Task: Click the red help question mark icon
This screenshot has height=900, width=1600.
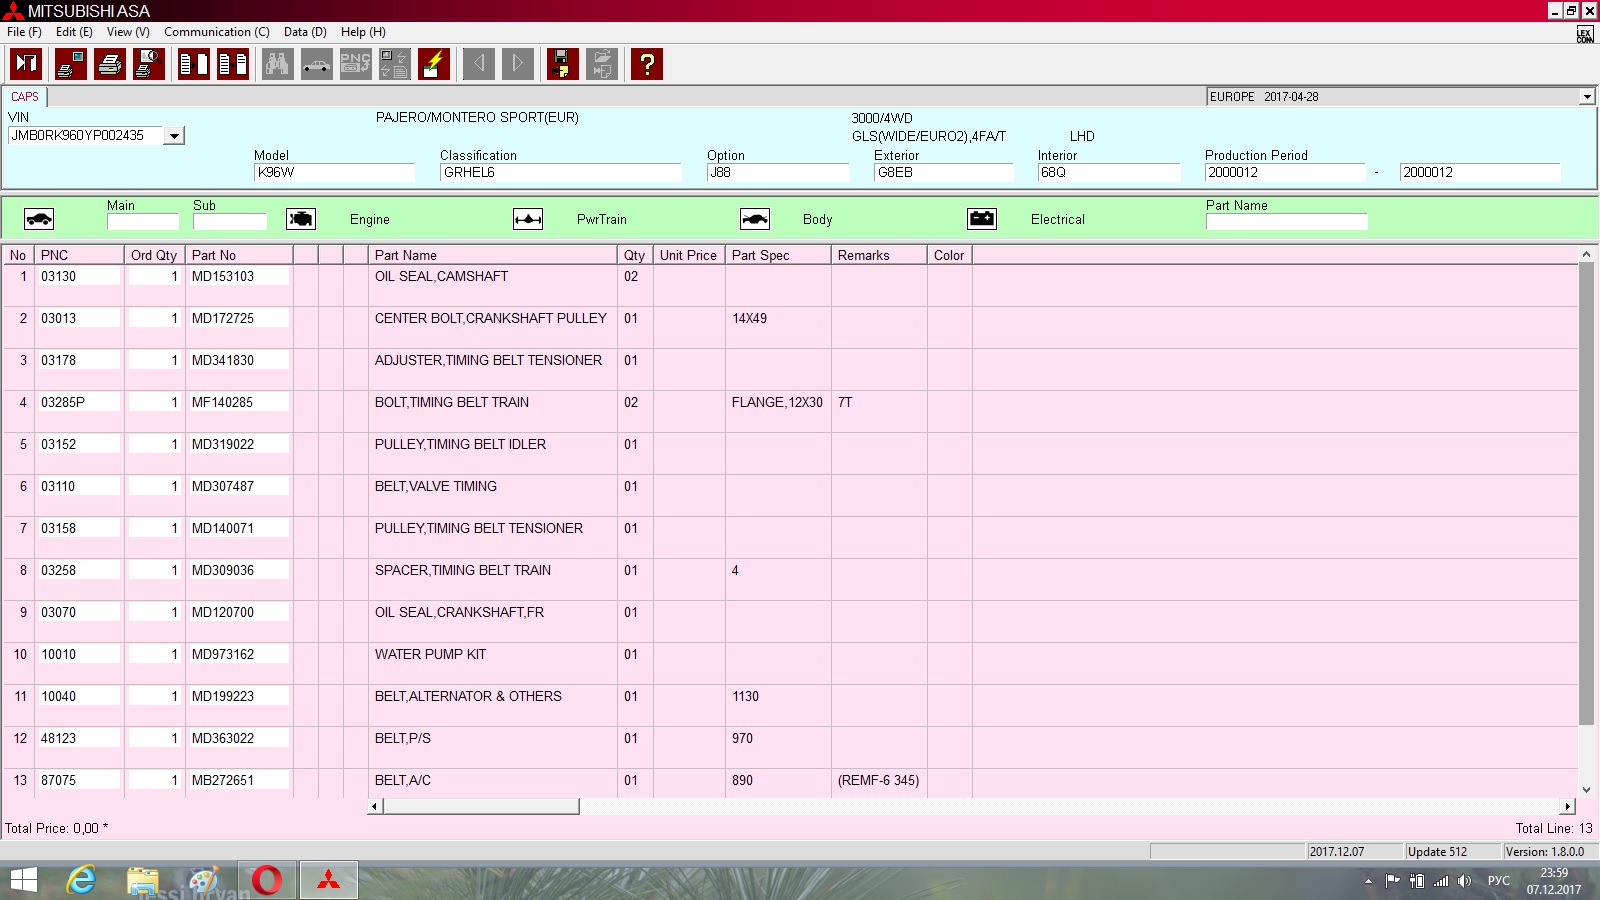Action: tap(647, 64)
